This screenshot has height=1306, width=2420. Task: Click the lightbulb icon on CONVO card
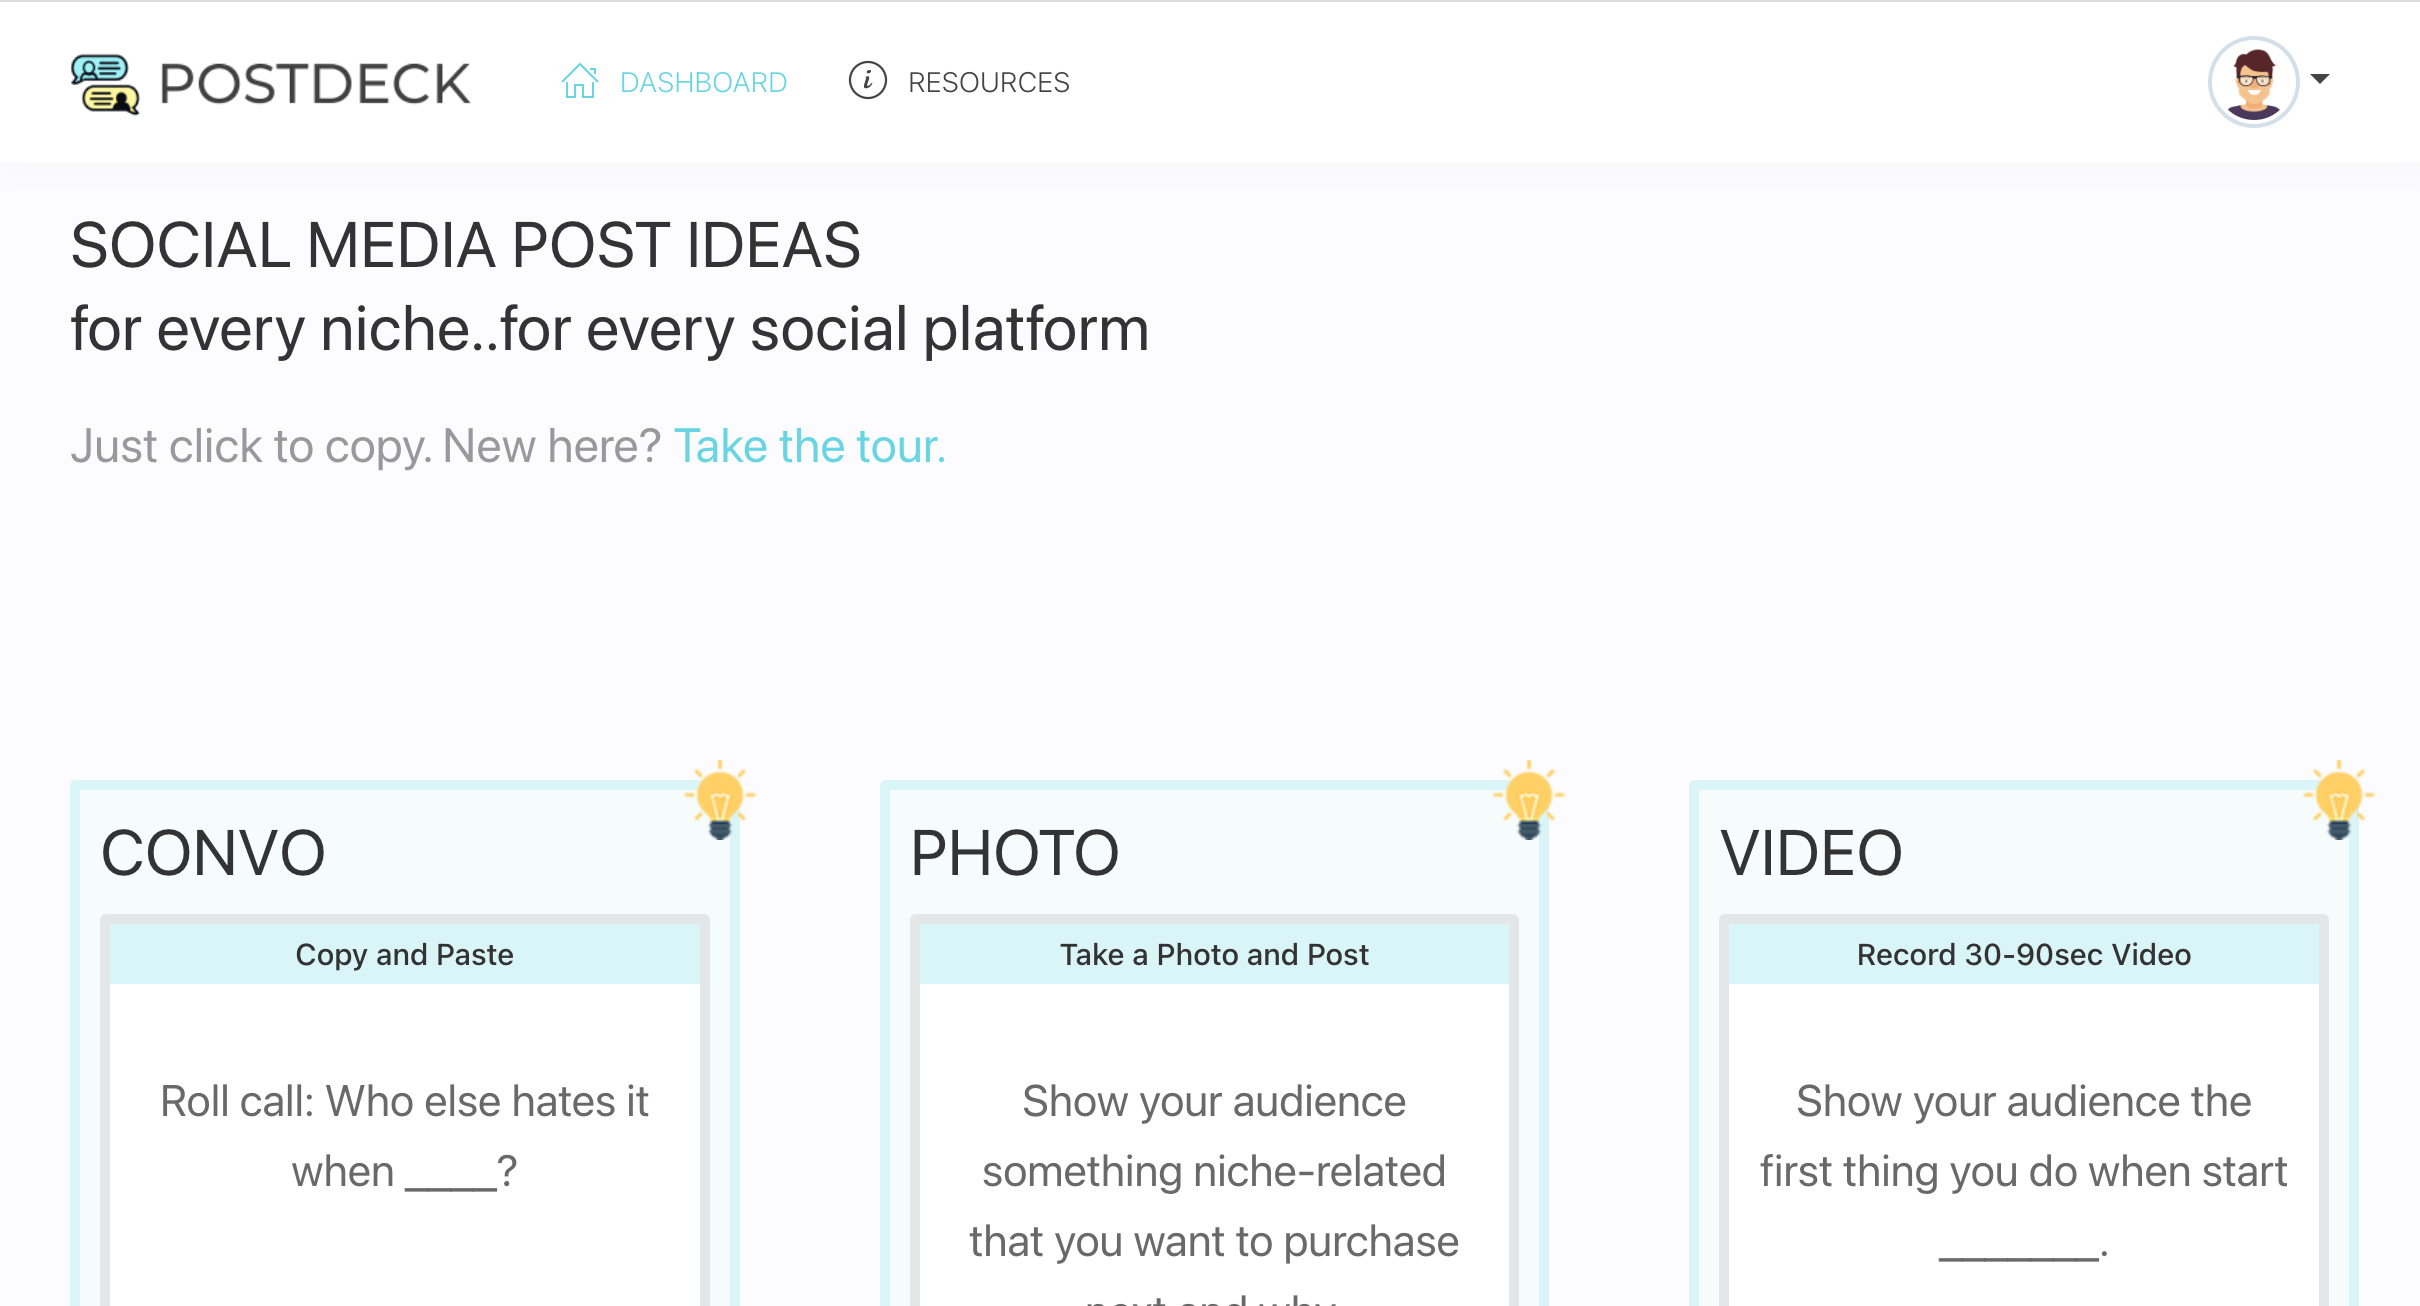pos(719,801)
